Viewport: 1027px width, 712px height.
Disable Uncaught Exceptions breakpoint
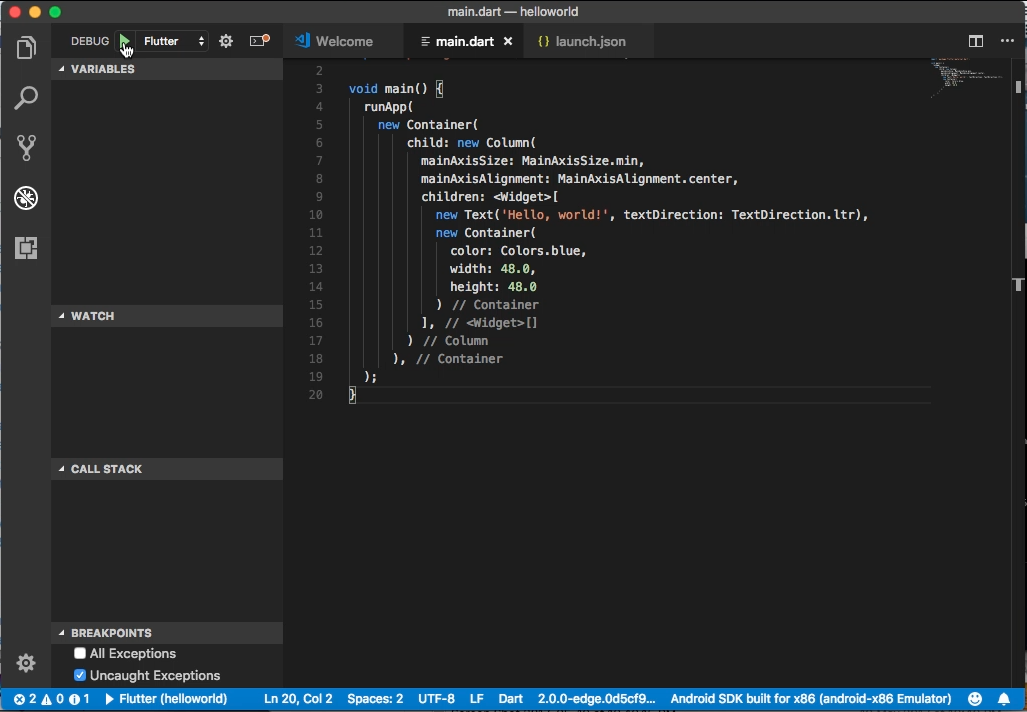point(80,675)
